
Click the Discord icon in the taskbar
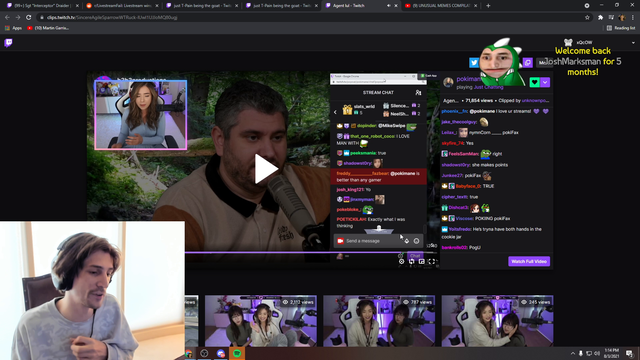[221, 353]
